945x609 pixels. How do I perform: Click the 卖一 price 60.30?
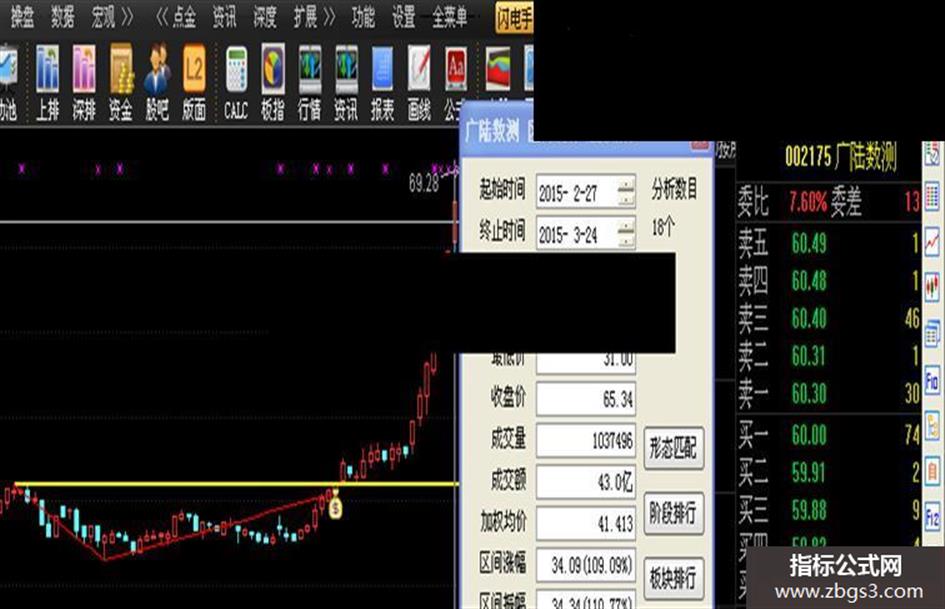click(x=809, y=393)
